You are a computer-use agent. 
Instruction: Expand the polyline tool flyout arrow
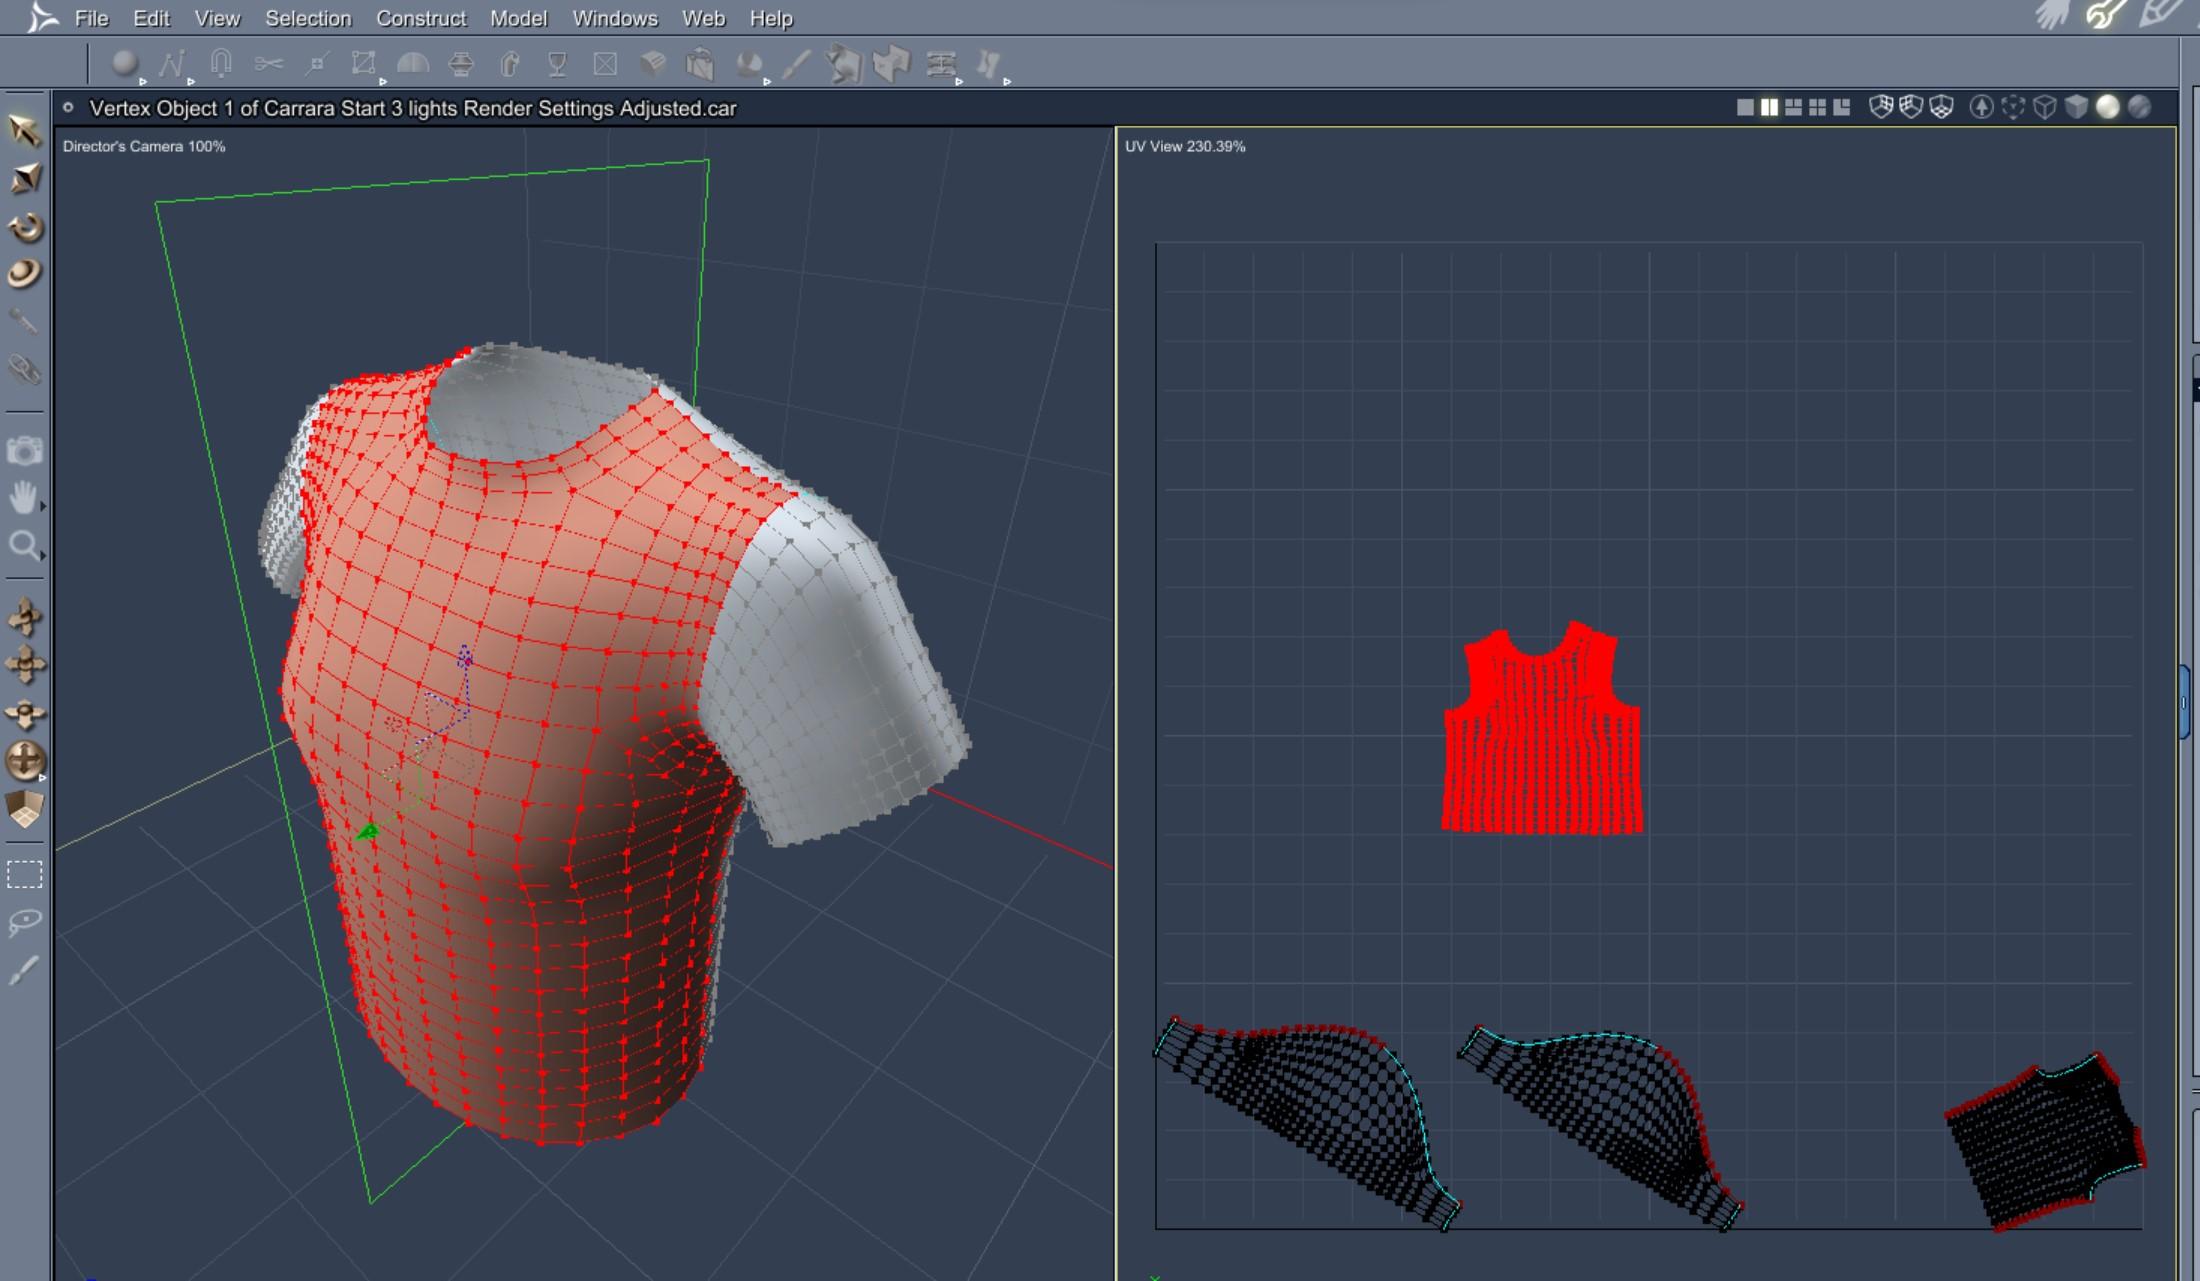[191, 82]
